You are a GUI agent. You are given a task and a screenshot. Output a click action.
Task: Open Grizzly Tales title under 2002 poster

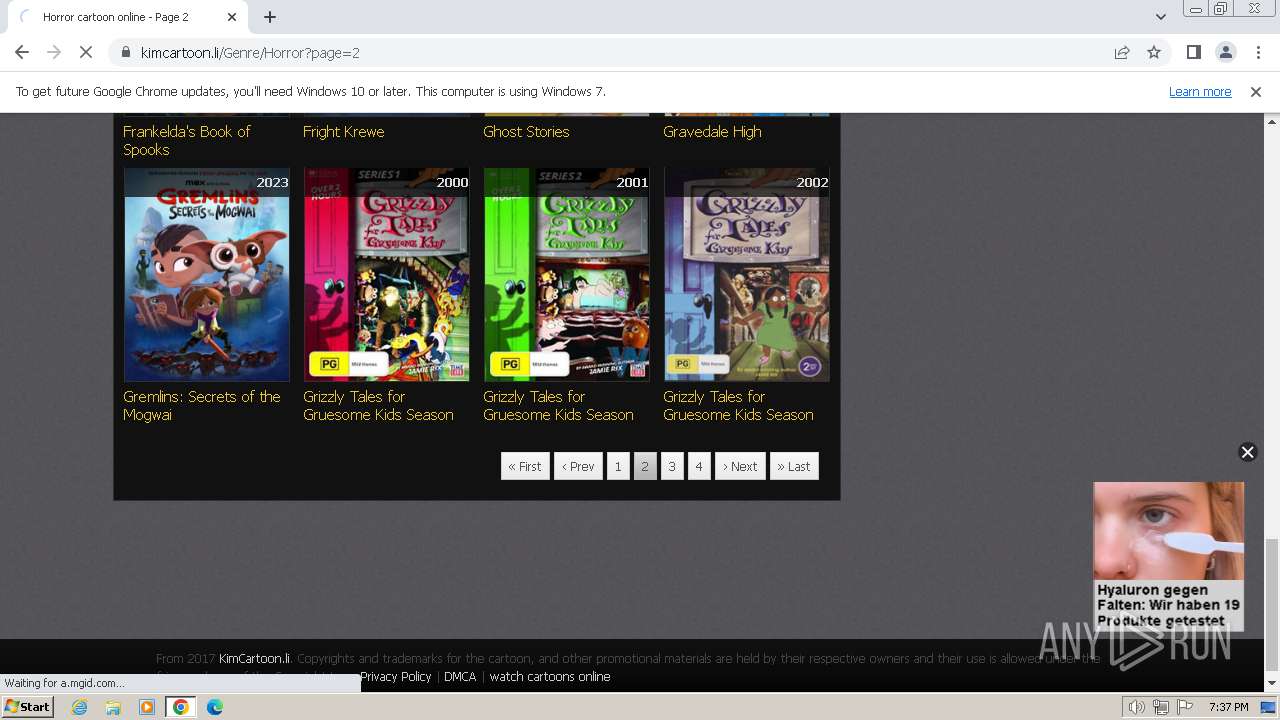point(738,405)
